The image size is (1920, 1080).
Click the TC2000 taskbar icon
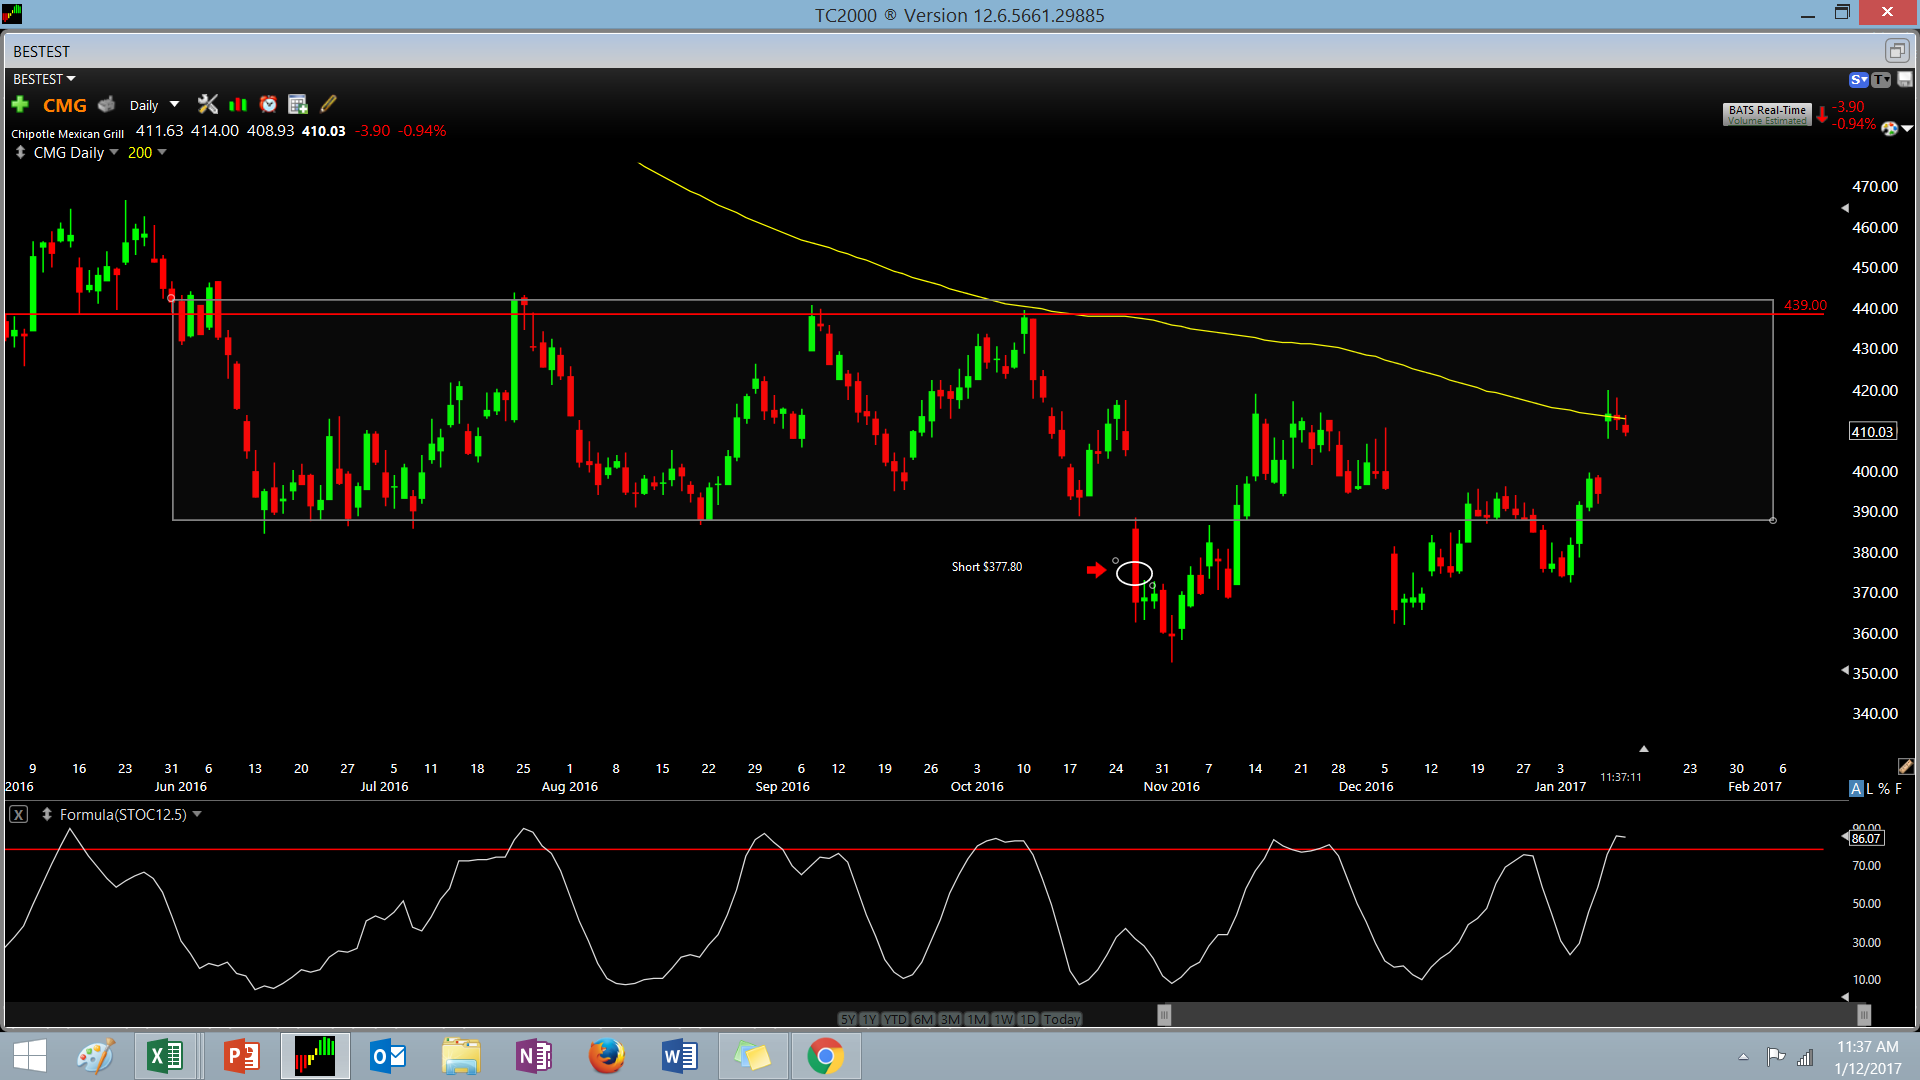(315, 1056)
